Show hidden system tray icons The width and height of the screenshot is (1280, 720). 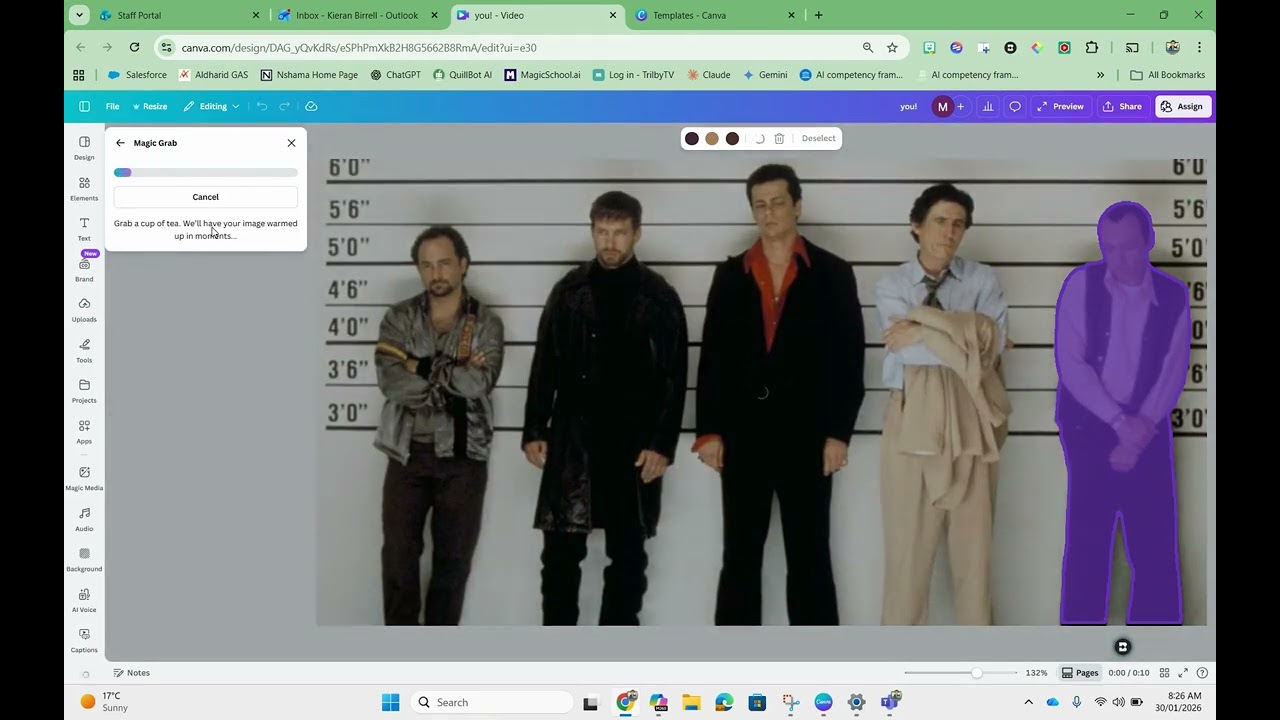coord(1028,702)
